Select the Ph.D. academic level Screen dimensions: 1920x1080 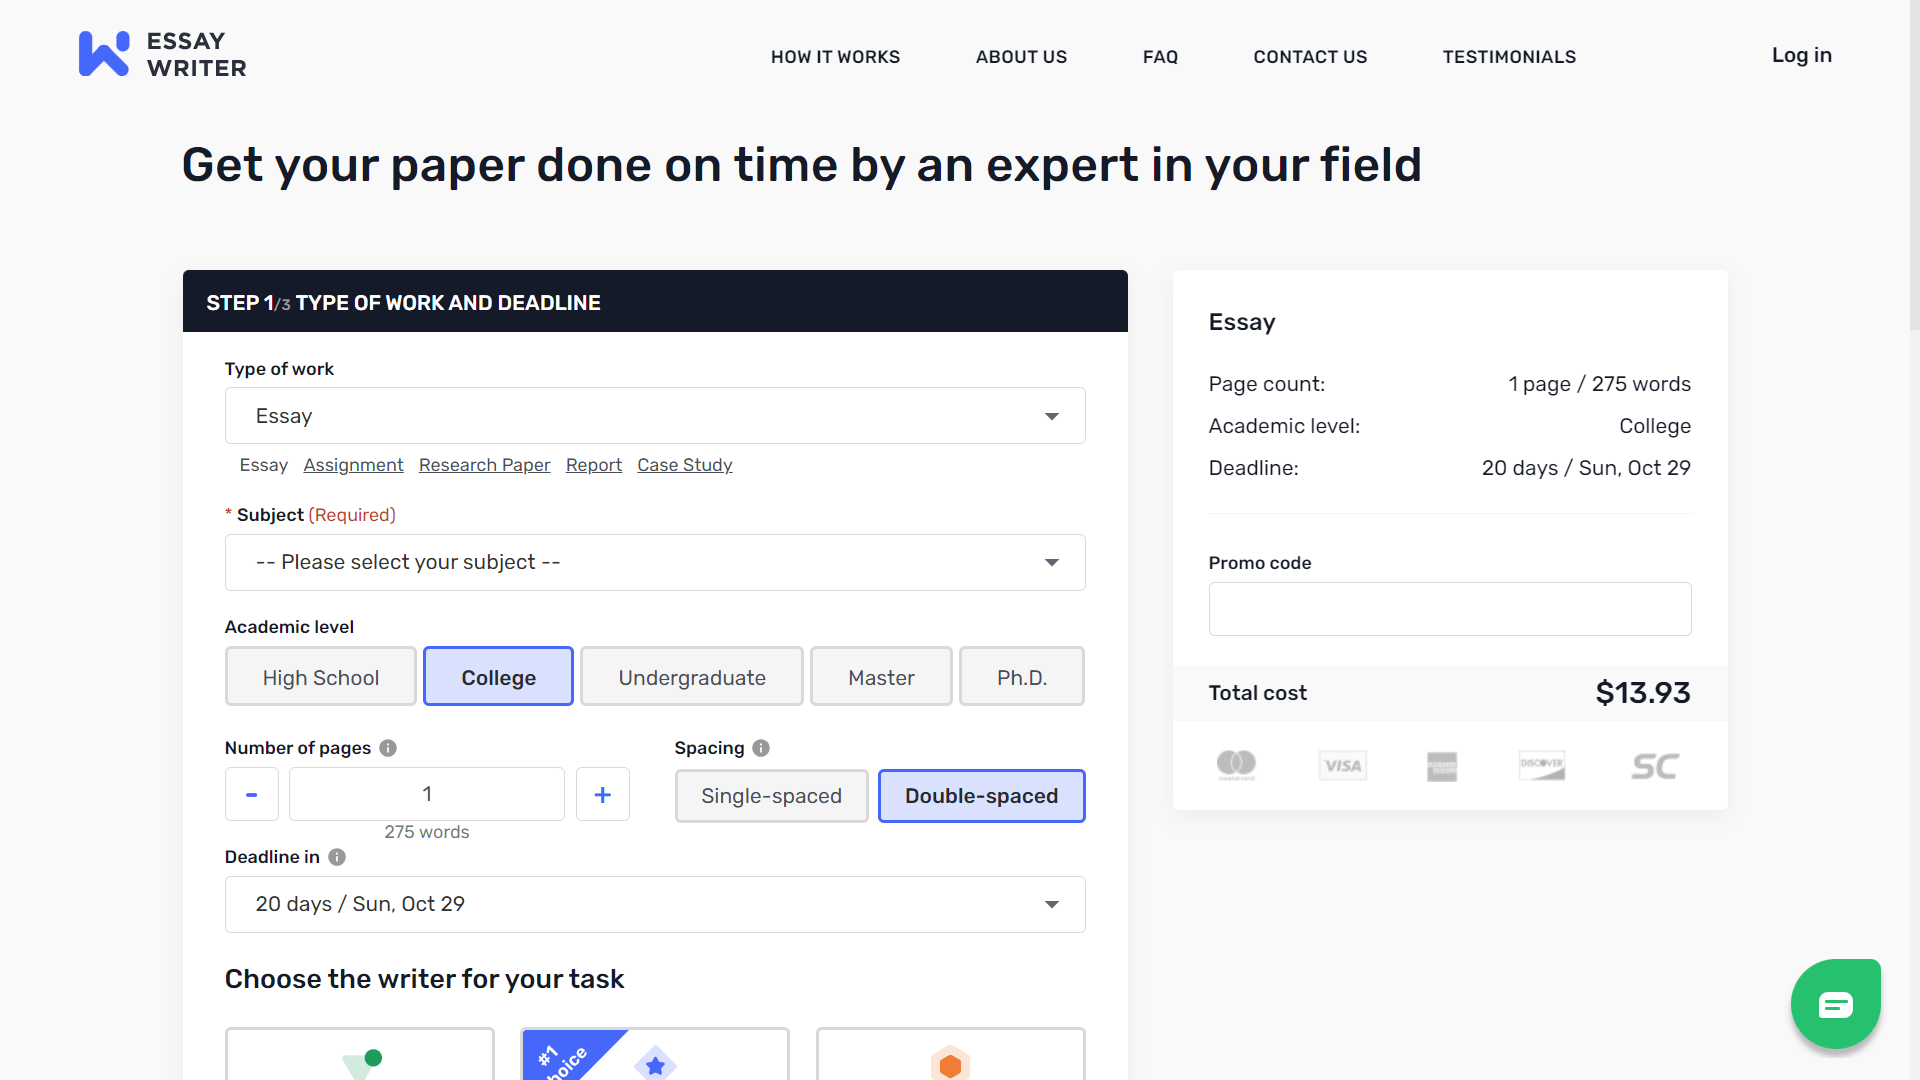click(1021, 676)
